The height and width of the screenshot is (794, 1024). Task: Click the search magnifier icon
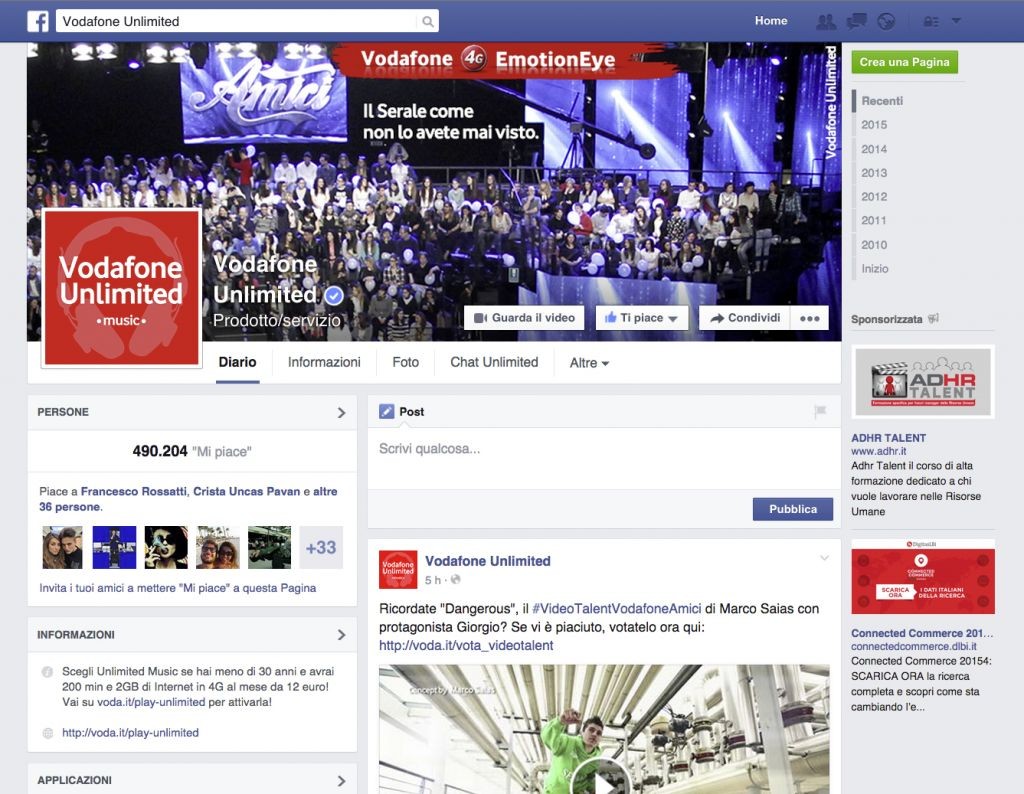pyautogui.click(x=428, y=22)
